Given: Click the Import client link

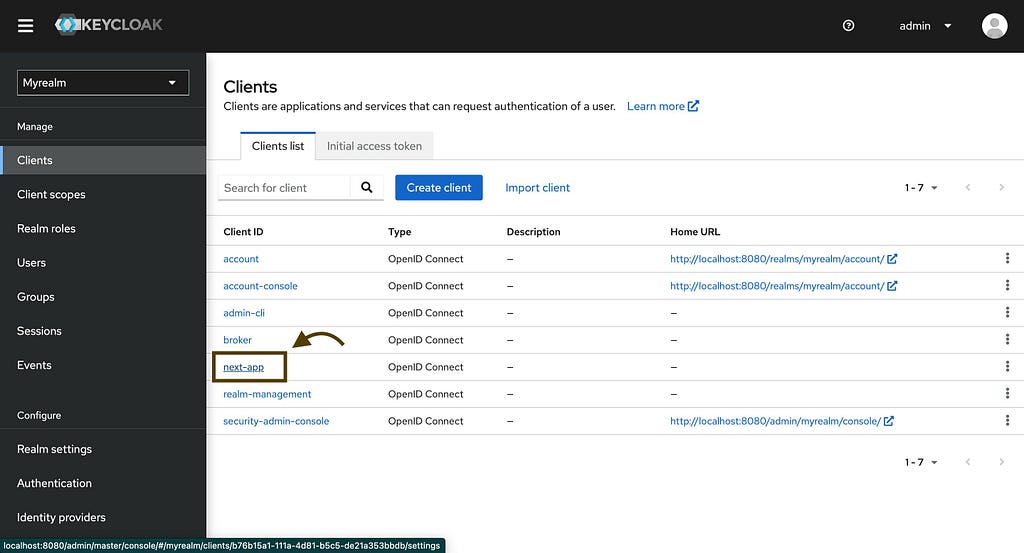Looking at the screenshot, I should [537, 187].
